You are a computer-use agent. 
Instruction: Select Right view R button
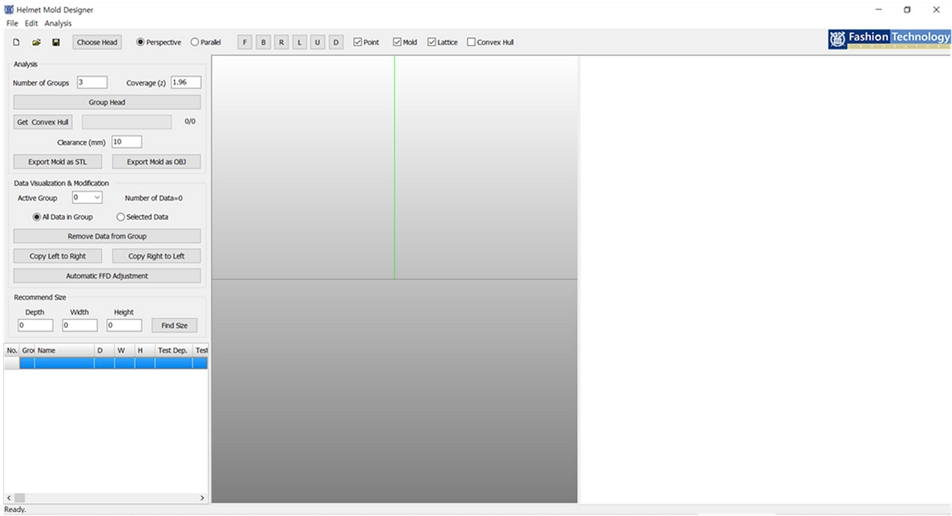pyautogui.click(x=281, y=42)
